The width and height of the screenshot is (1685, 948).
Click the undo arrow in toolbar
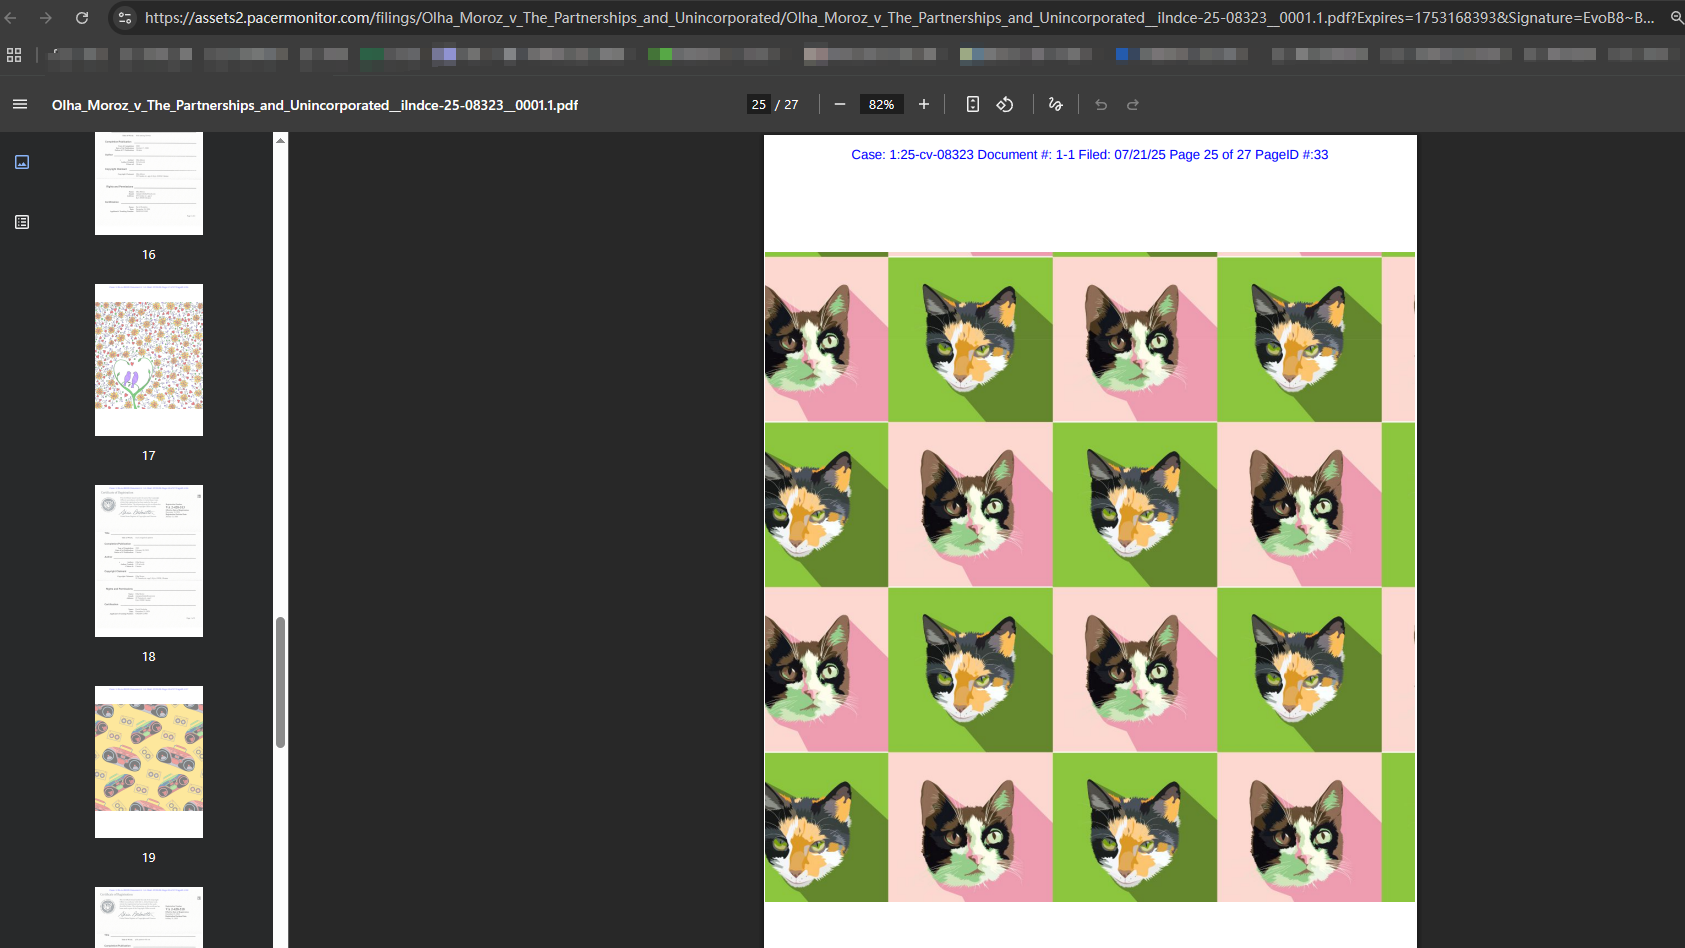click(x=1101, y=105)
